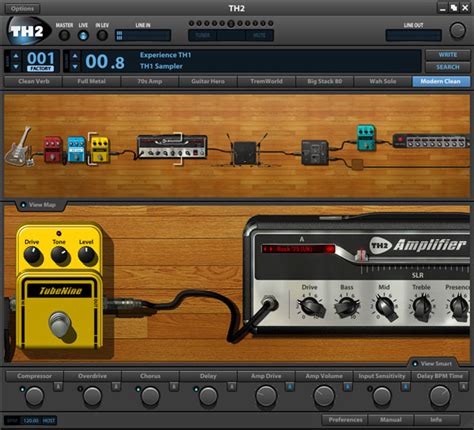Toggle the Compressor on/off LED
The image size is (474, 430).
click(22, 389)
